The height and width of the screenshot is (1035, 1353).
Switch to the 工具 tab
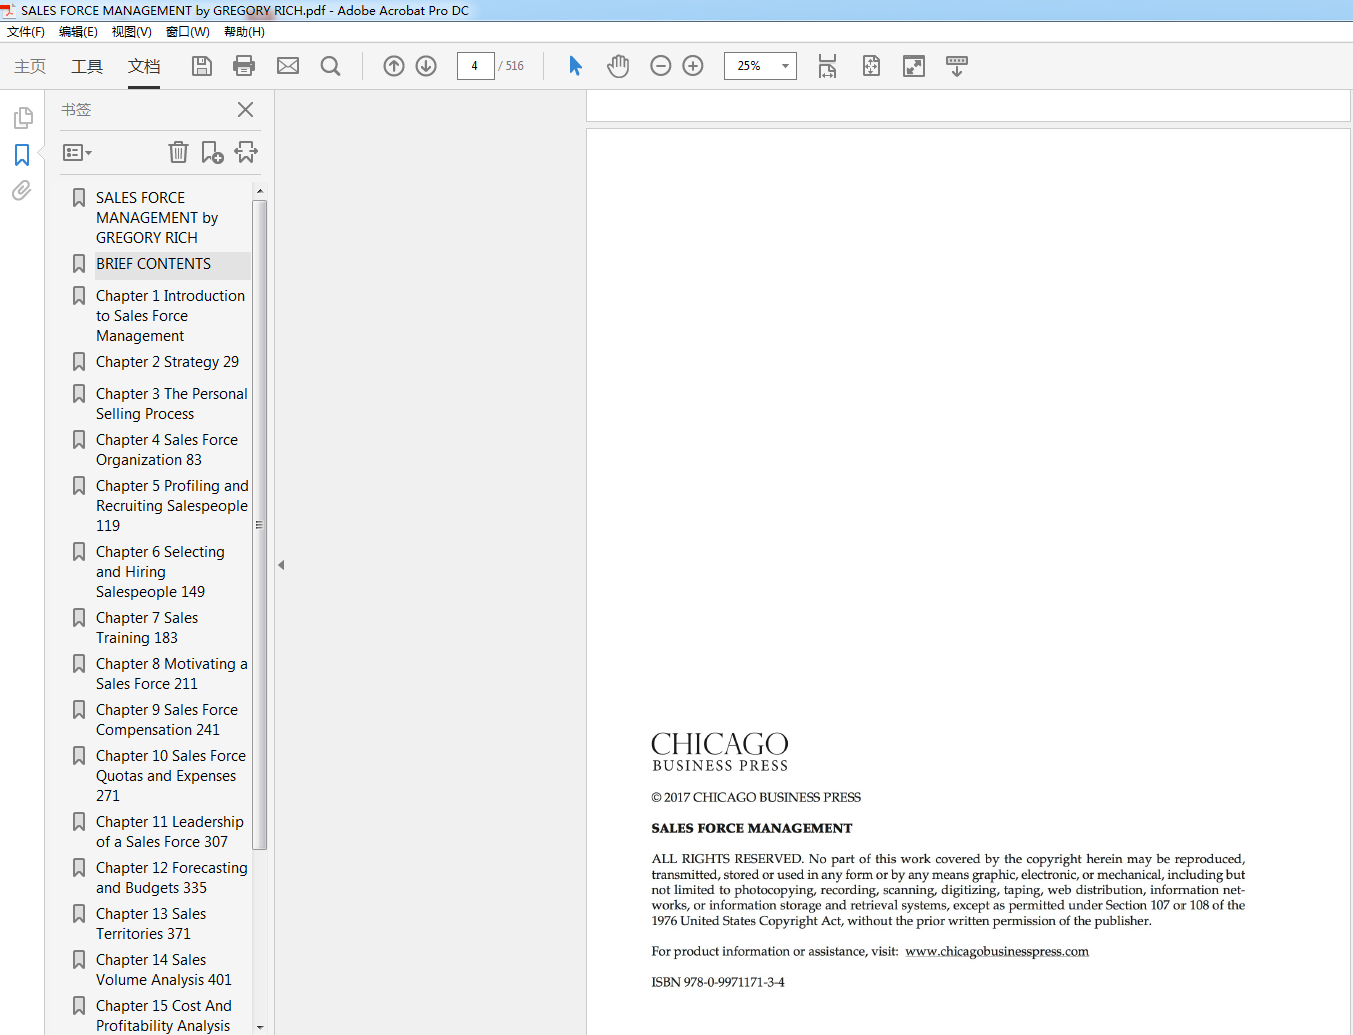point(87,66)
